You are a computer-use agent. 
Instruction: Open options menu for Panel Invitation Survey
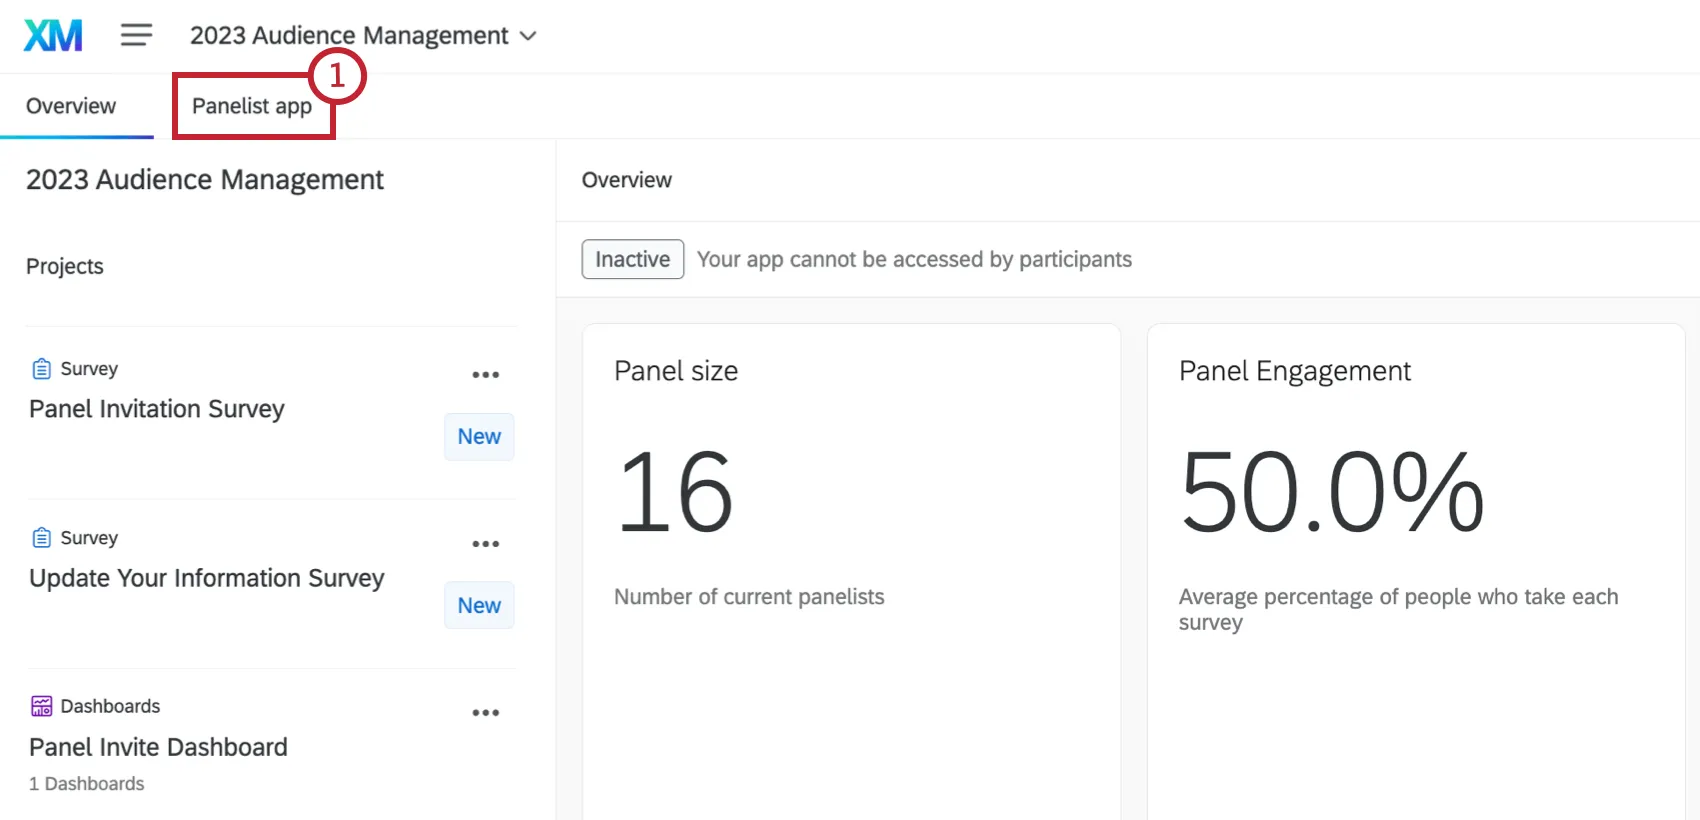(x=486, y=375)
